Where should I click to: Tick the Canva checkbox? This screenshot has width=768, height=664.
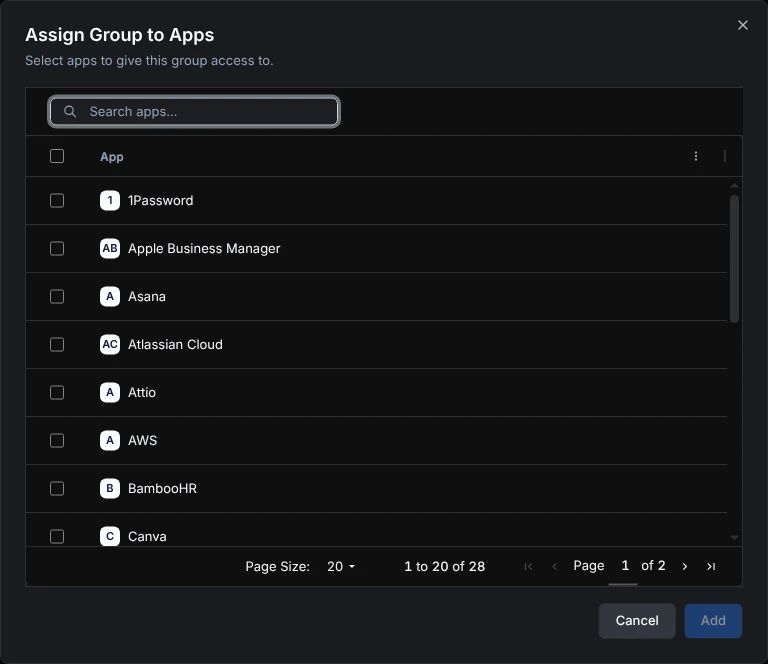tap(57, 536)
